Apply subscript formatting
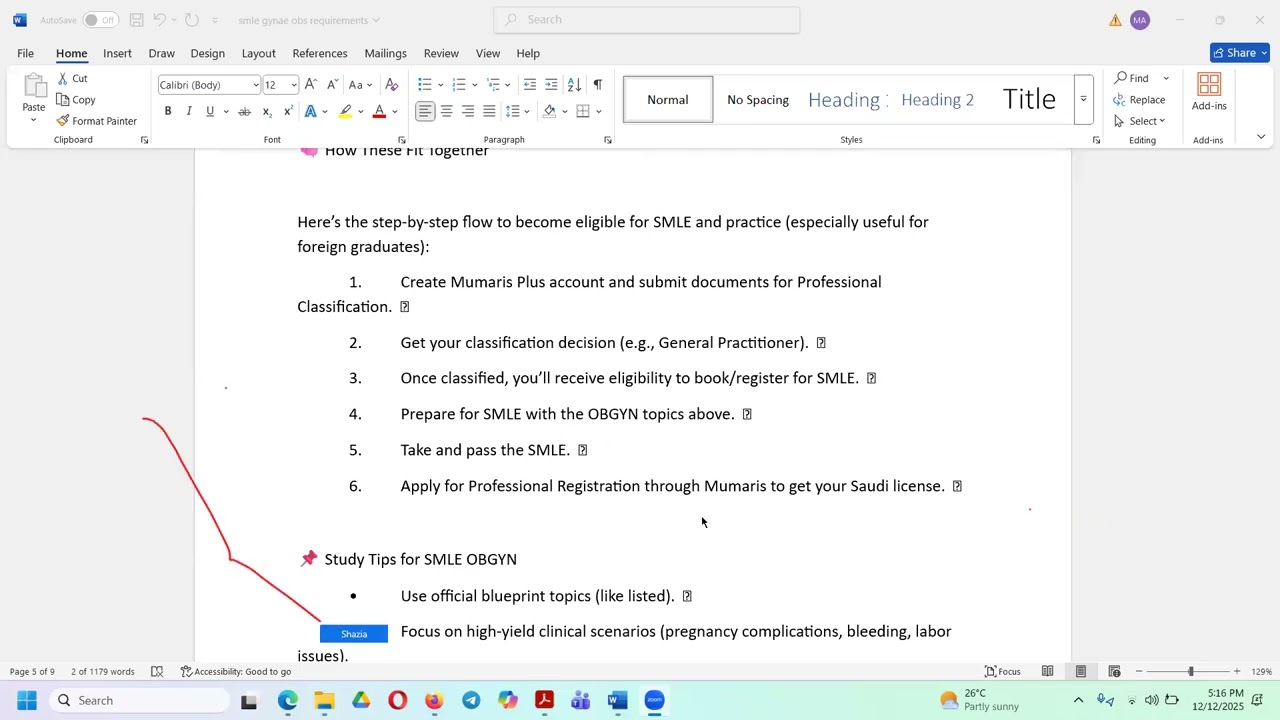1280x720 pixels. [267, 111]
